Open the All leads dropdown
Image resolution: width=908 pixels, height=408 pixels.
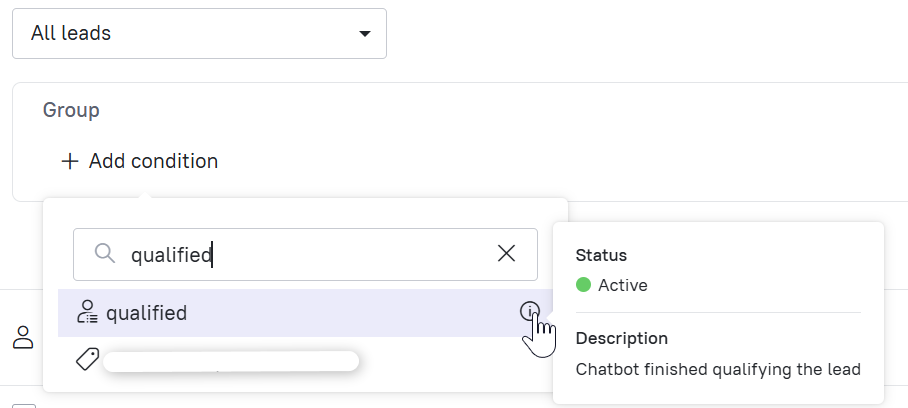(199, 34)
